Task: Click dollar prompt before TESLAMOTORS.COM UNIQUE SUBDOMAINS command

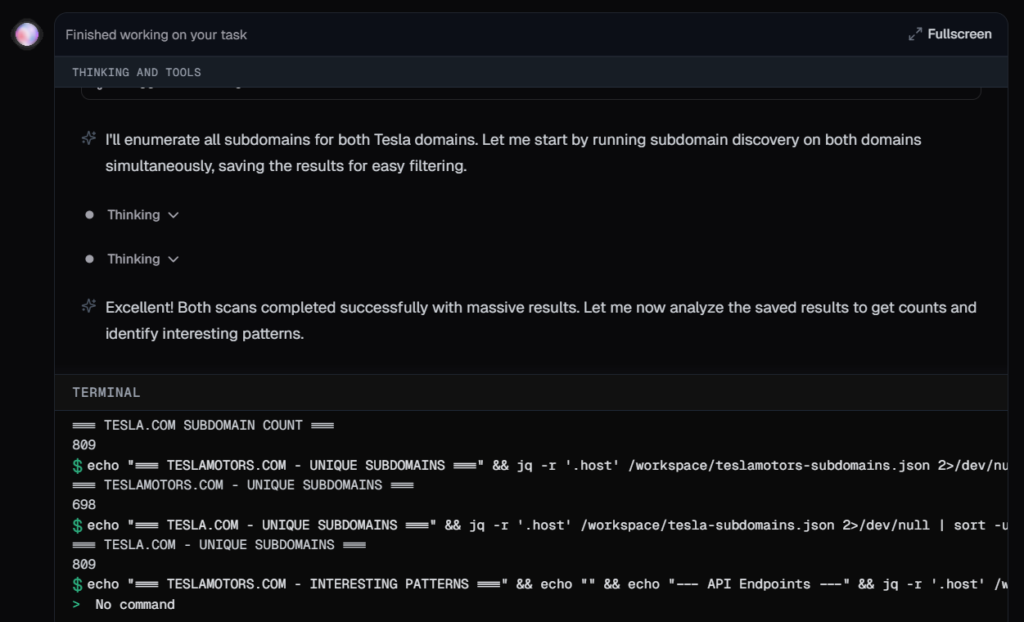Action: (x=77, y=465)
